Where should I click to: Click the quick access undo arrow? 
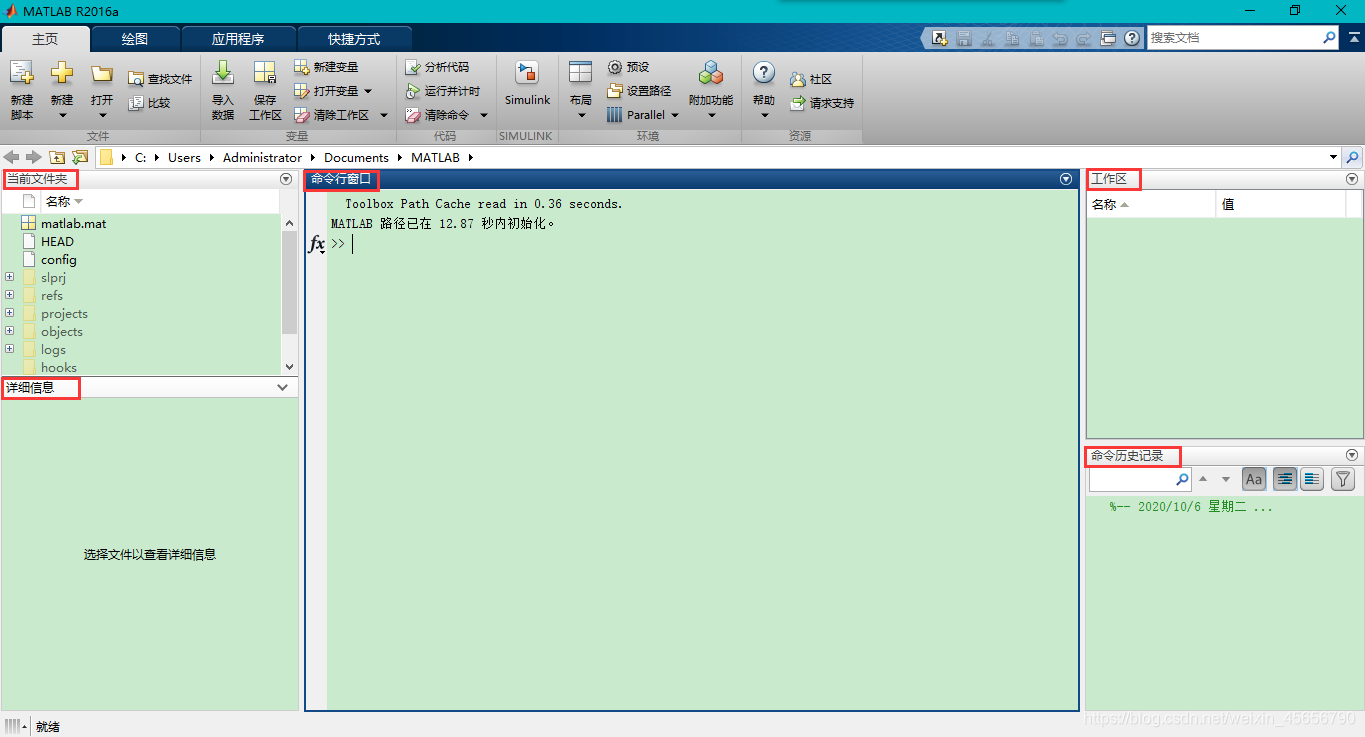1060,38
